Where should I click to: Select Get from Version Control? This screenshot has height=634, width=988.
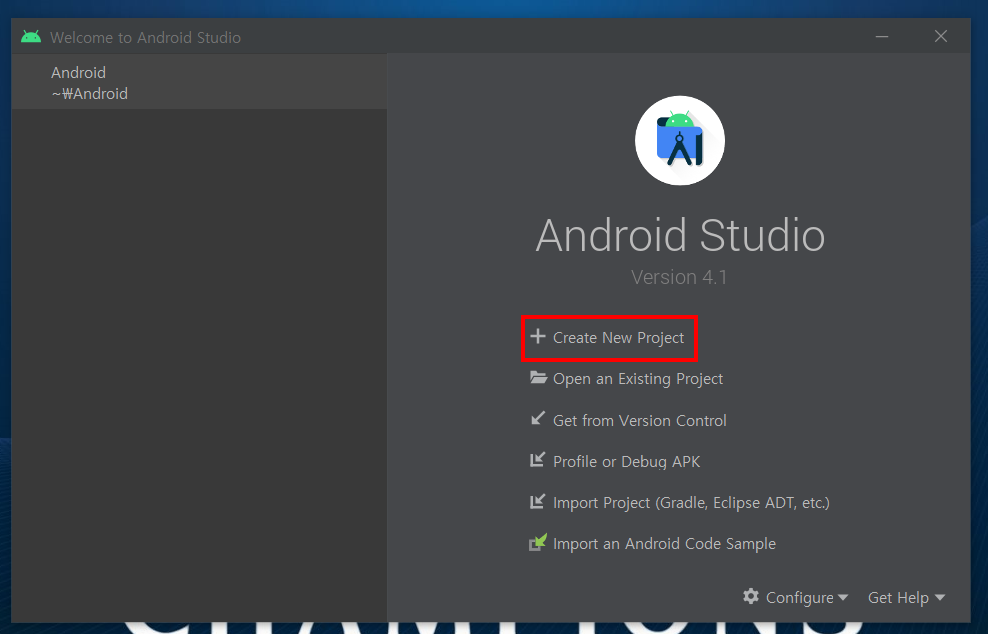[640, 420]
